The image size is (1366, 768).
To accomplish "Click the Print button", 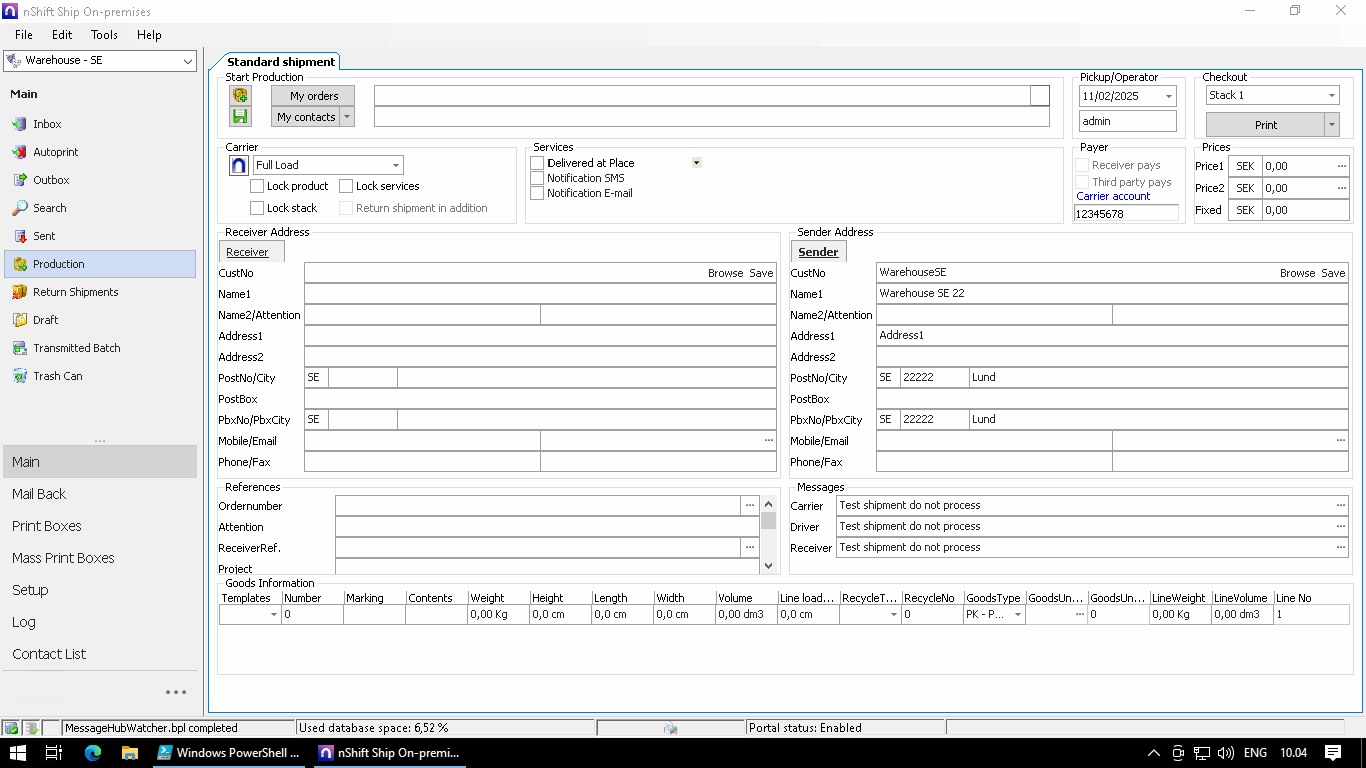I will [1265, 125].
